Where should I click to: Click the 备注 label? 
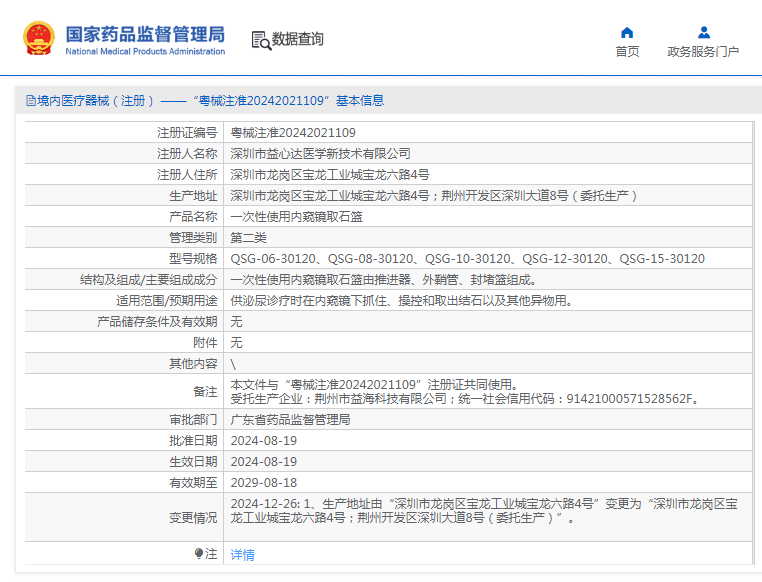(x=205, y=392)
